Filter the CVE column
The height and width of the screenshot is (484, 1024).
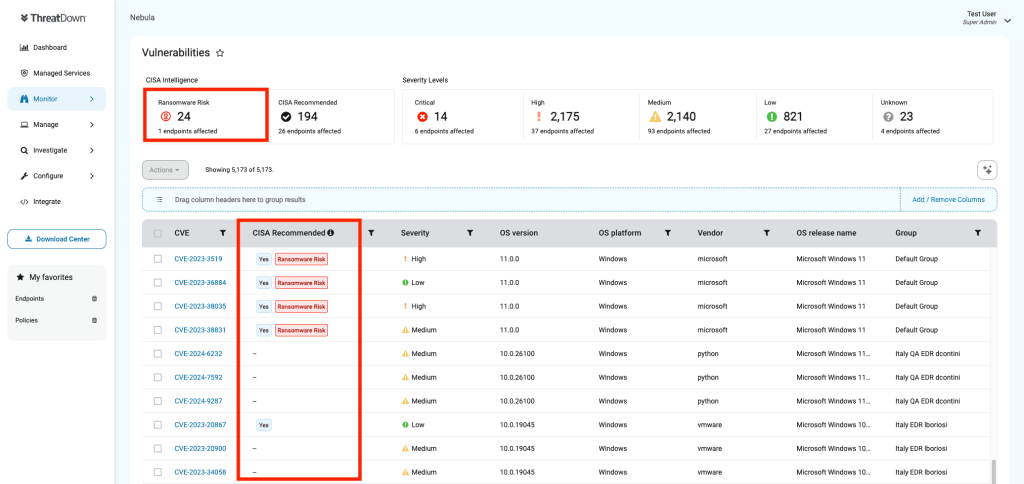223,233
